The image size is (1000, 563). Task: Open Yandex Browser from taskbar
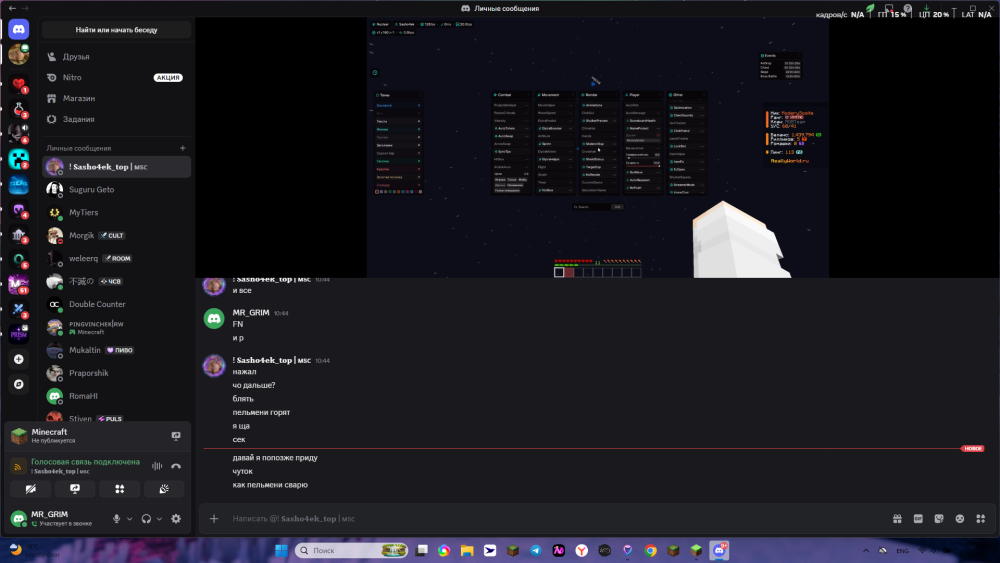click(x=582, y=551)
